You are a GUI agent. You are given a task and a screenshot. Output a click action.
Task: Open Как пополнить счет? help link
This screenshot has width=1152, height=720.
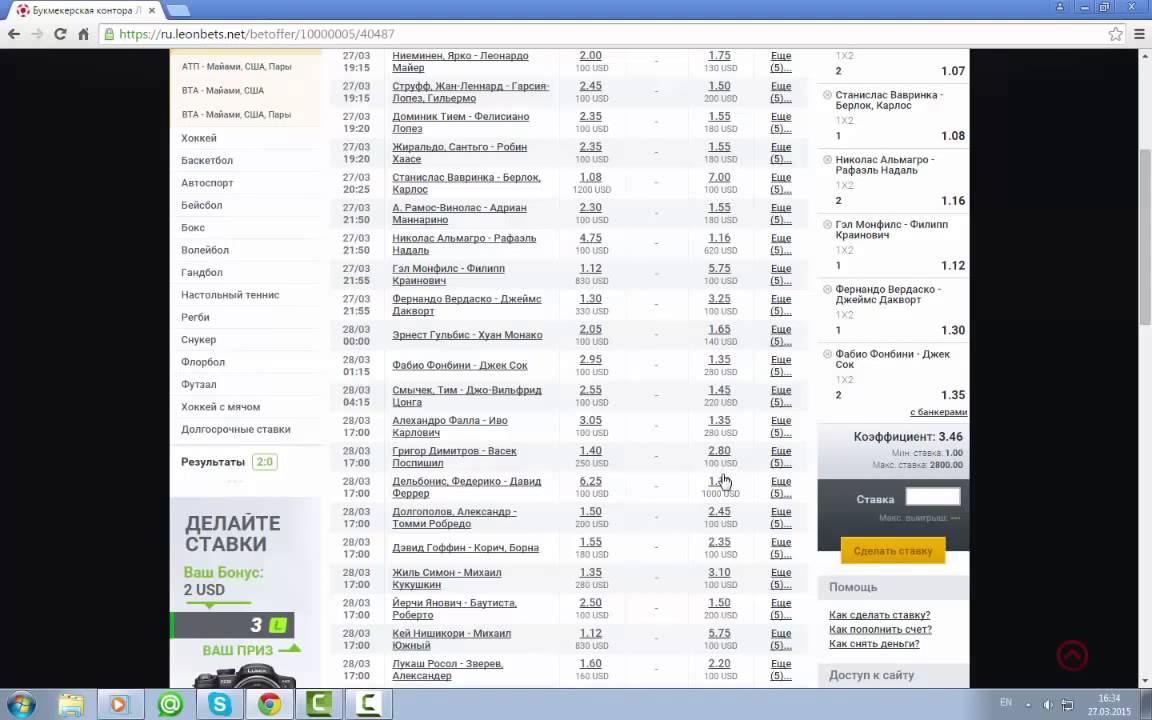(880, 629)
